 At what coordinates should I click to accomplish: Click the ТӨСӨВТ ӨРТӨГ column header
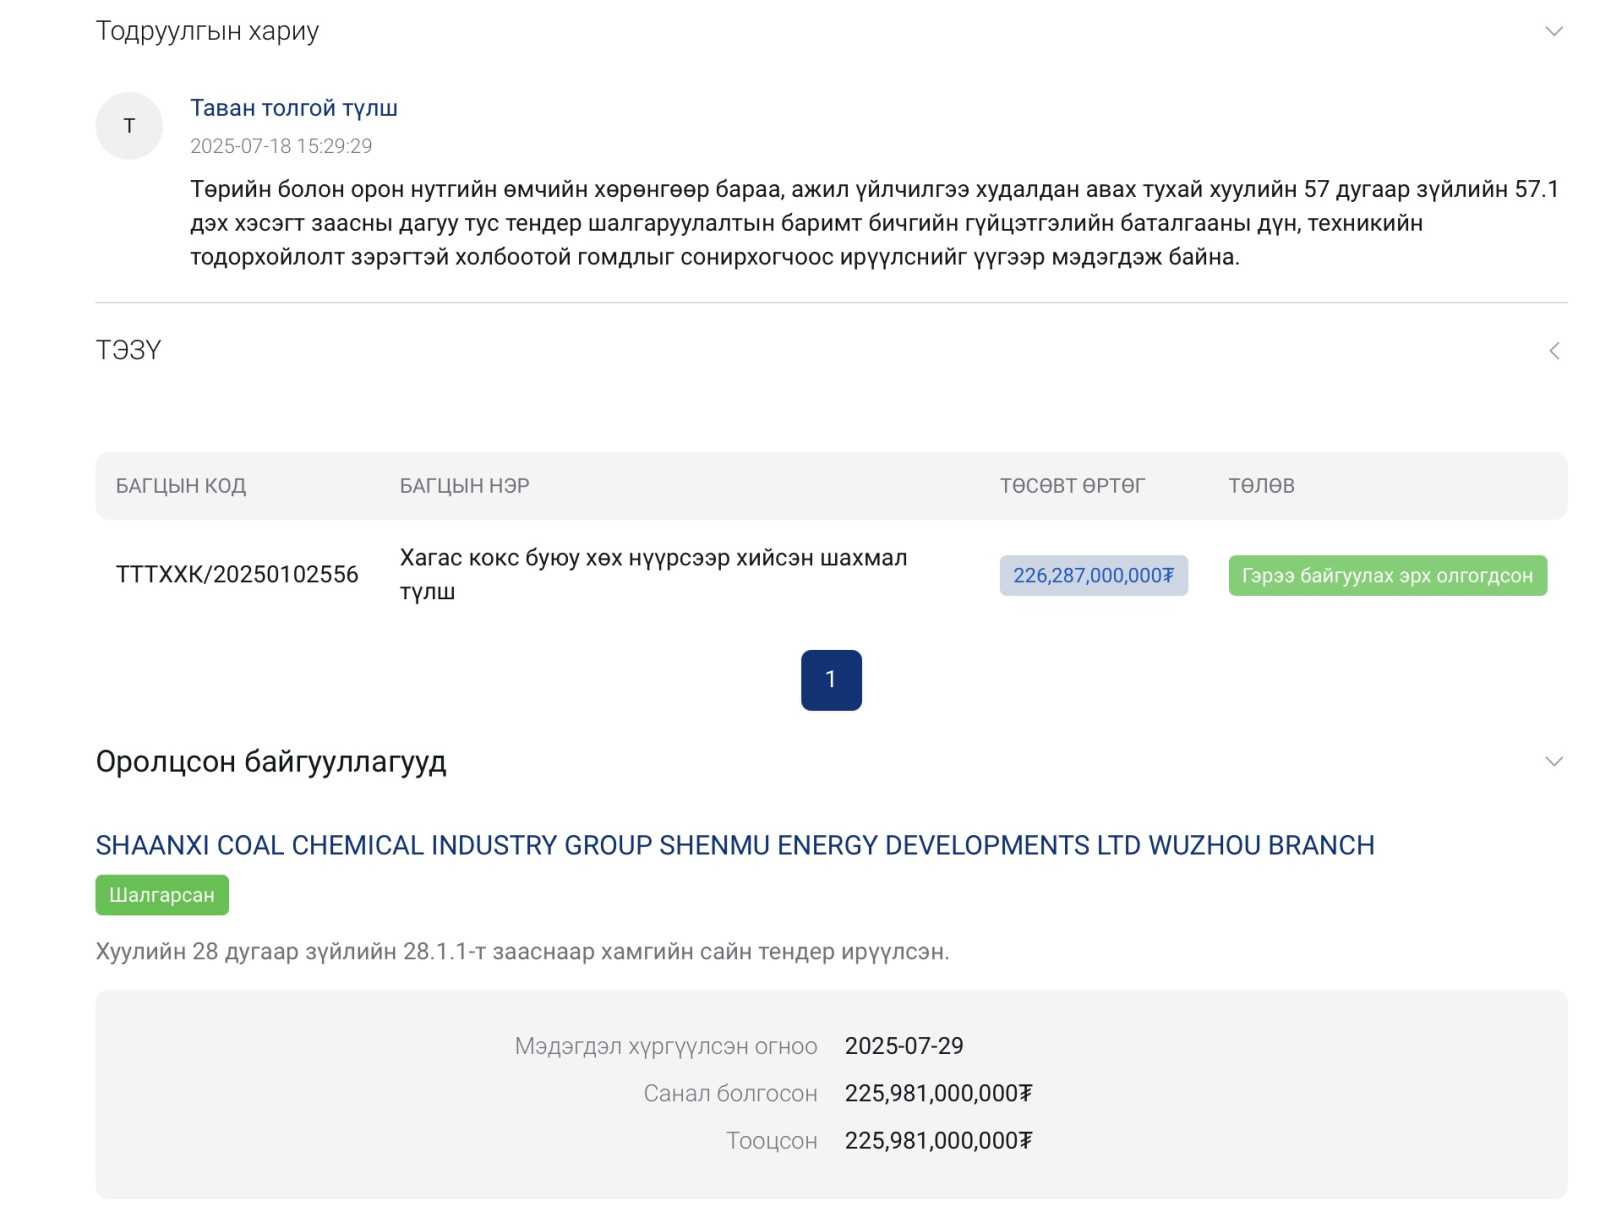pos(1072,486)
